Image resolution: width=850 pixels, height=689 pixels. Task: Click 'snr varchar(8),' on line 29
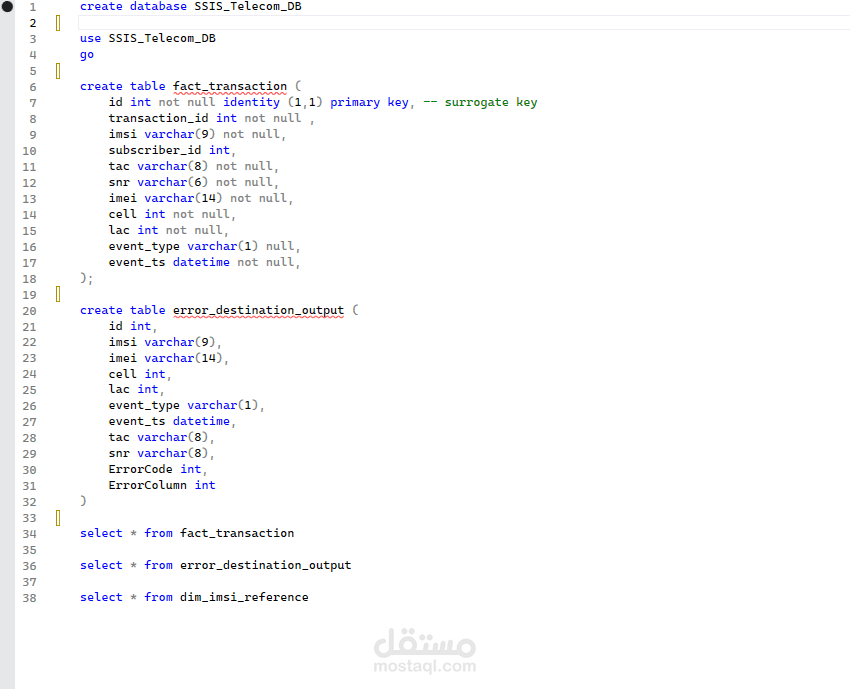click(x=162, y=453)
